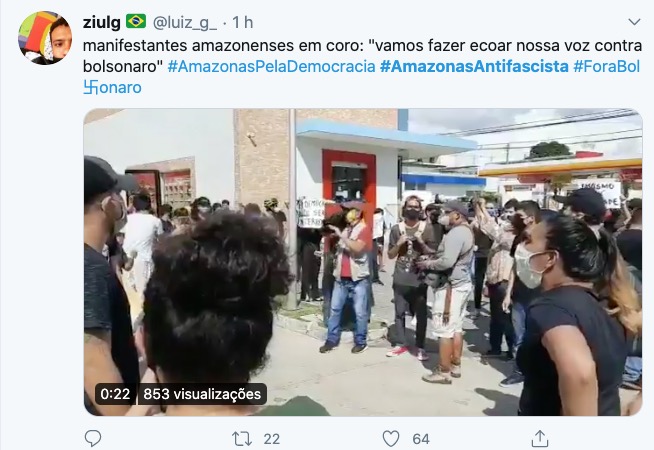Screen dimensions: 654x450
Task: Open ziulg's profile avatar picture
Action: point(45,38)
